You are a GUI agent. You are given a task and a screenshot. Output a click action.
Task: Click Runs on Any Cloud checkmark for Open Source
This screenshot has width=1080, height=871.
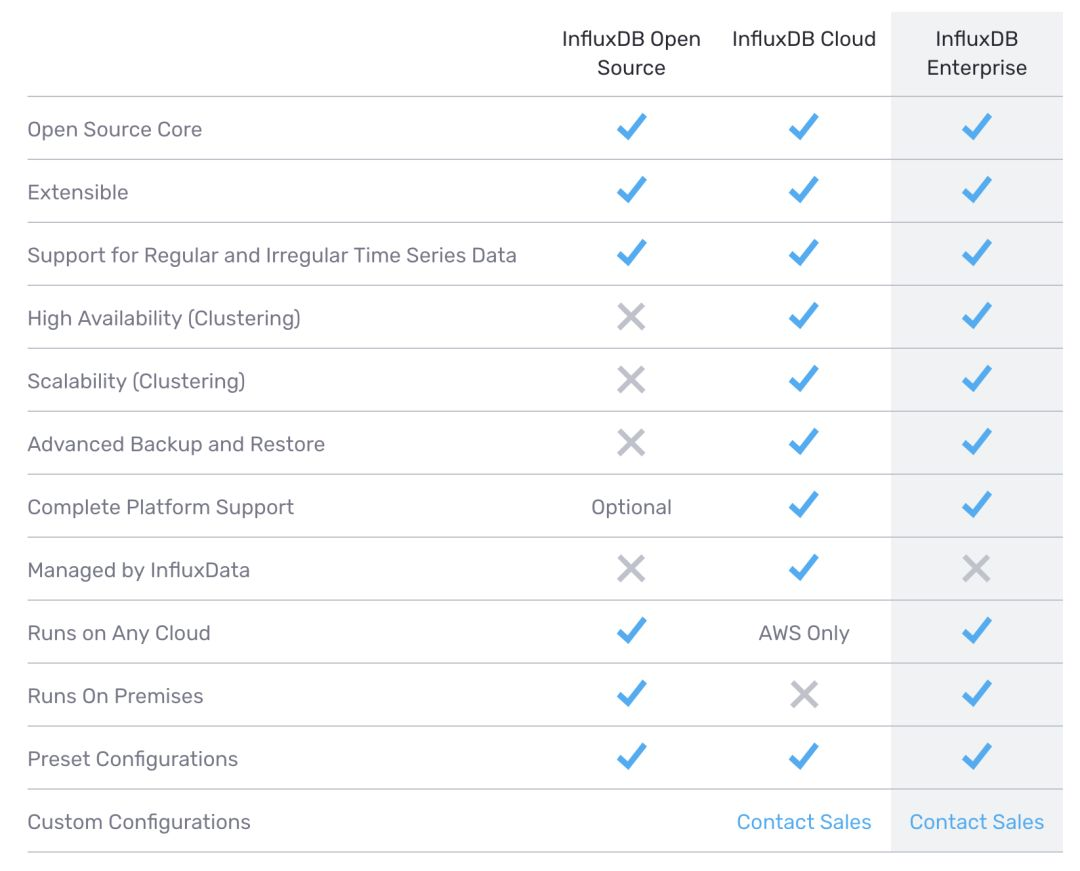631,631
